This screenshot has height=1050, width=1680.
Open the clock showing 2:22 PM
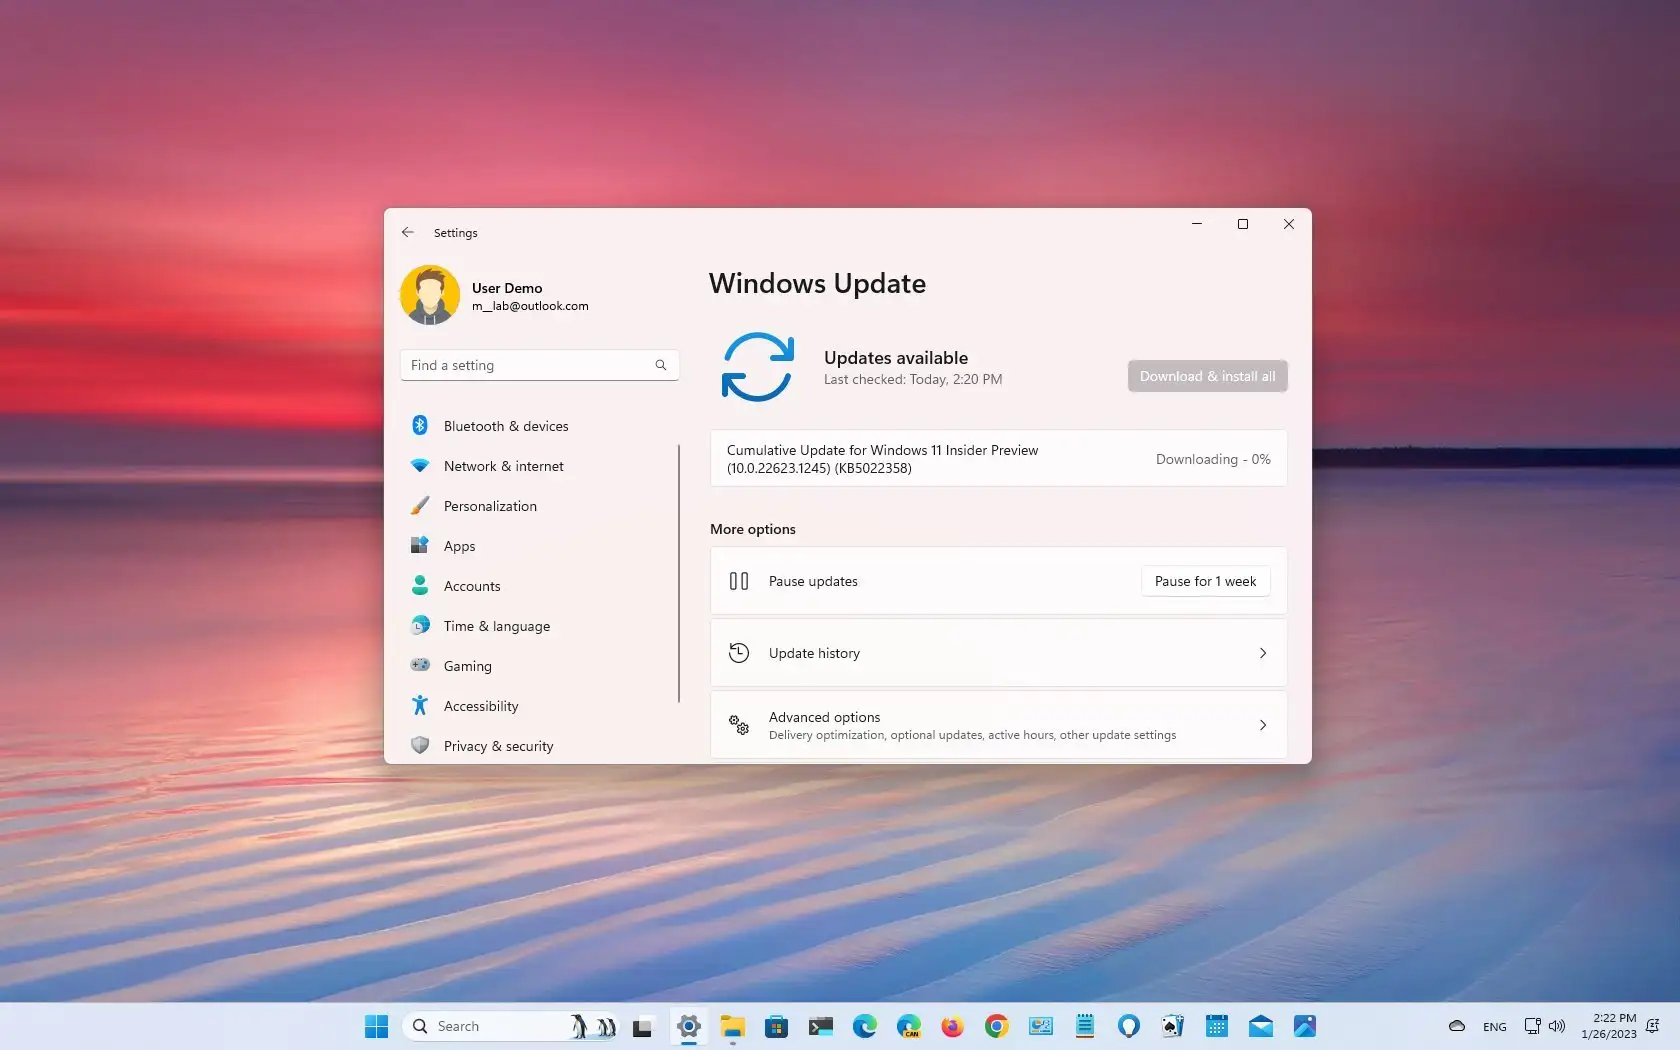[x=1609, y=1026]
